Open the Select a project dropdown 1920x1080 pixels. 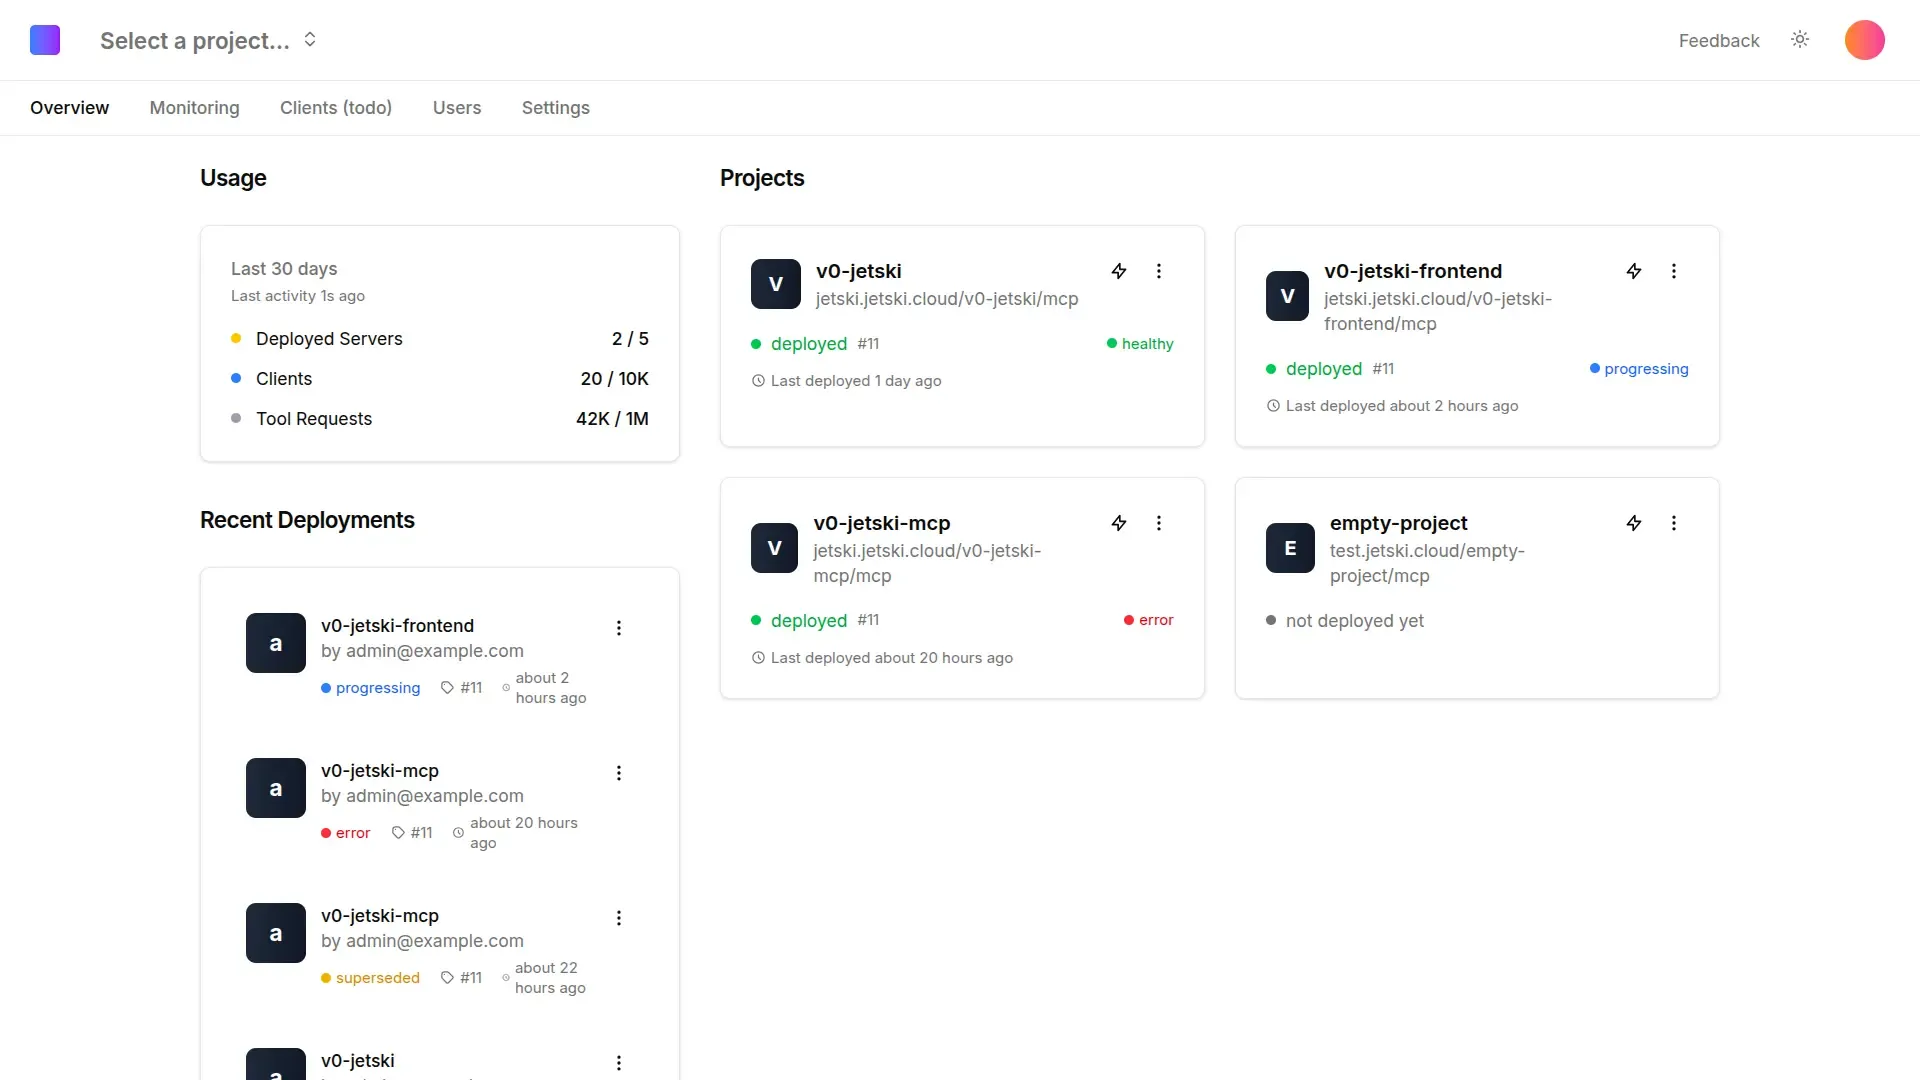pyautogui.click(x=208, y=40)
